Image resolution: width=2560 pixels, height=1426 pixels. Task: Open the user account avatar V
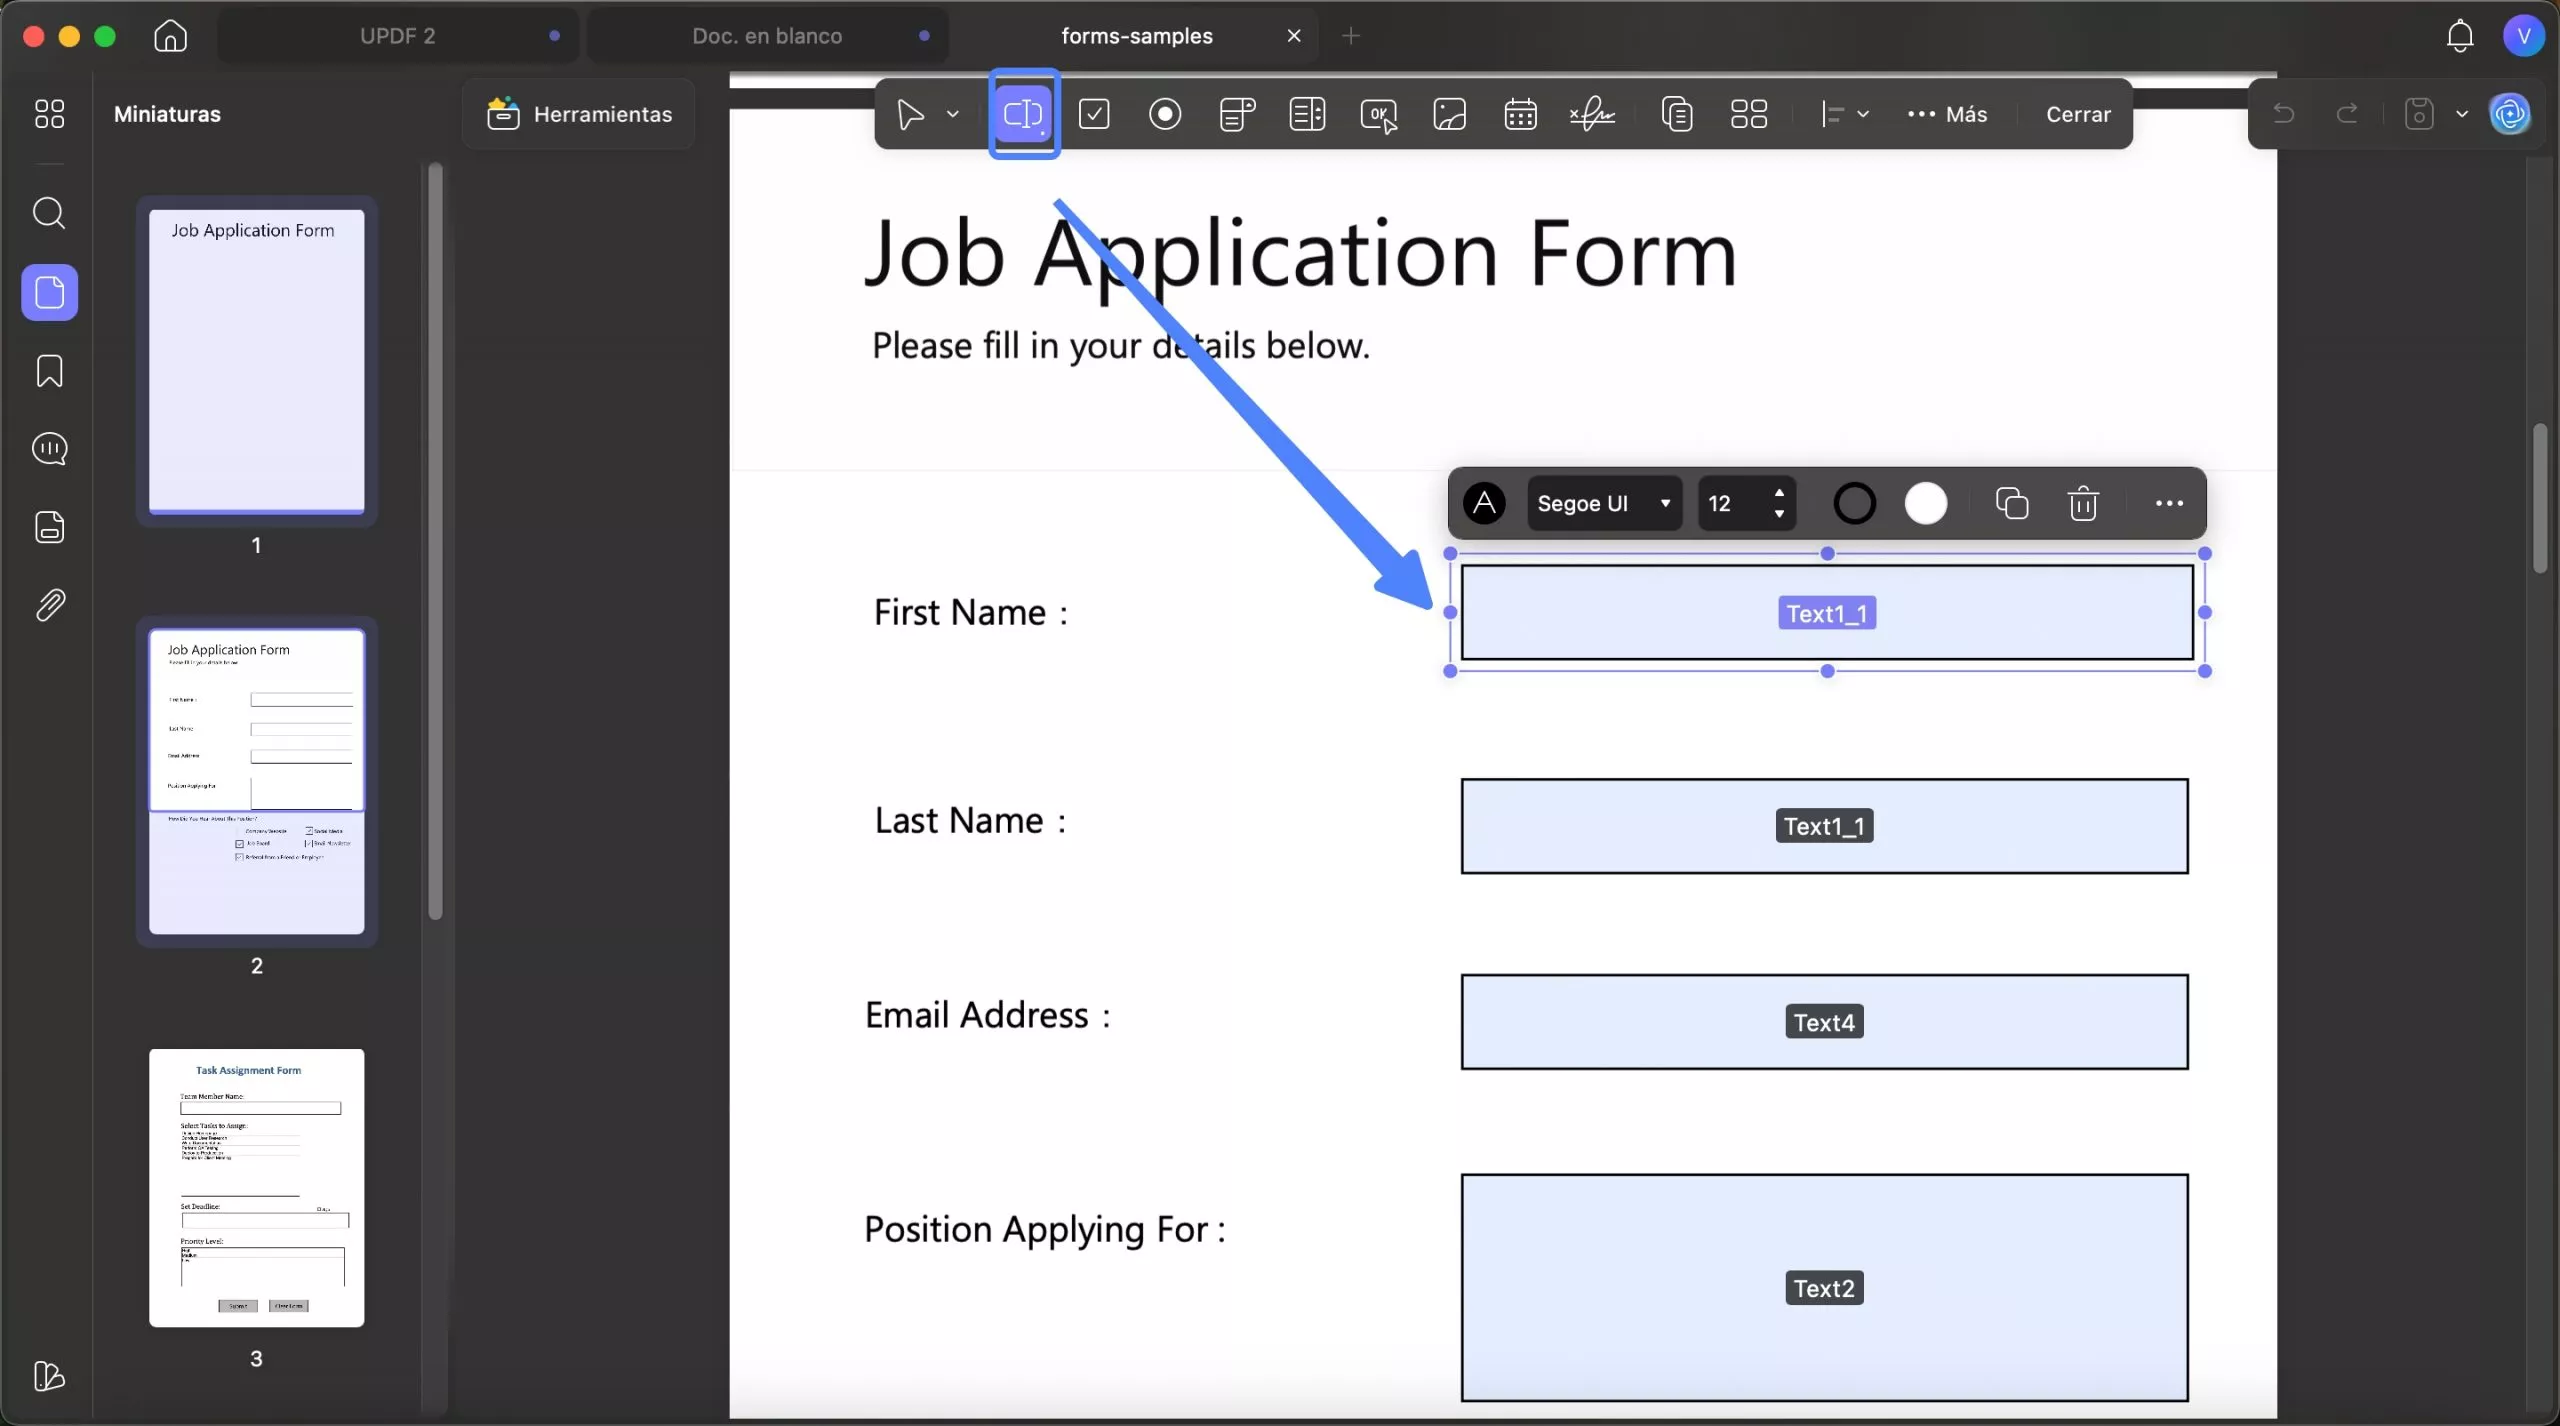2523,36
